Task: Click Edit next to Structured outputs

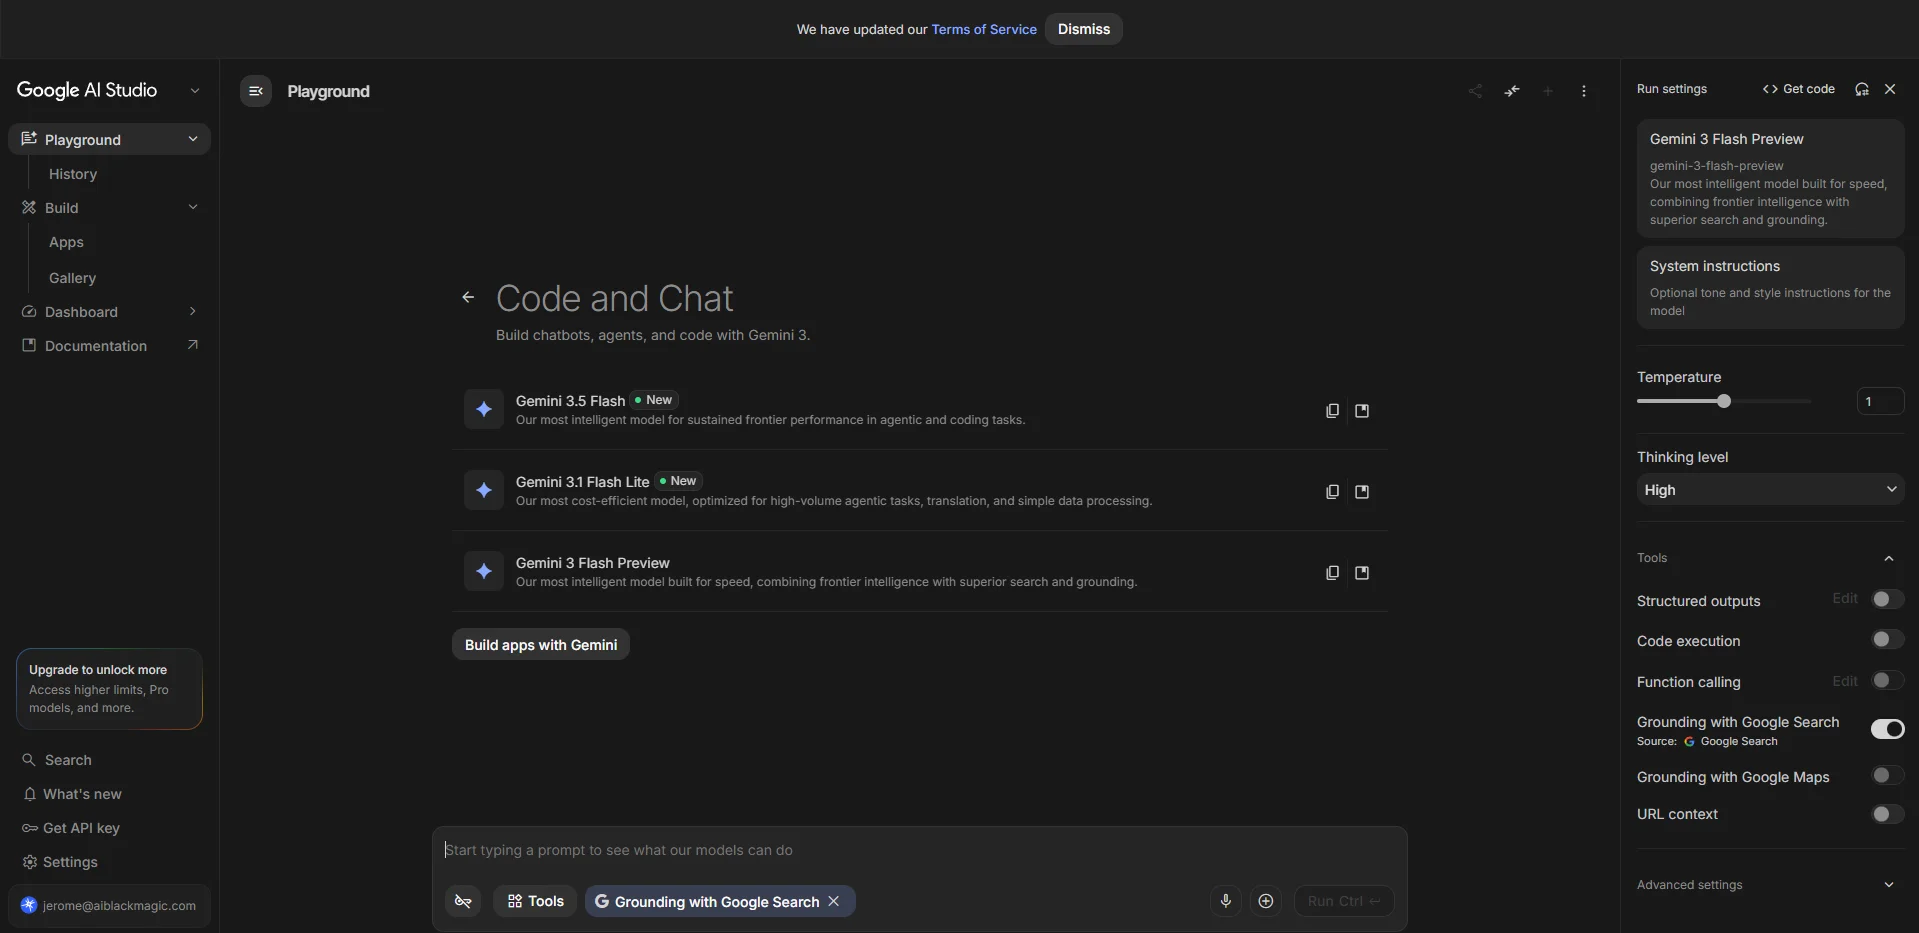Action: click(1845, 598)
